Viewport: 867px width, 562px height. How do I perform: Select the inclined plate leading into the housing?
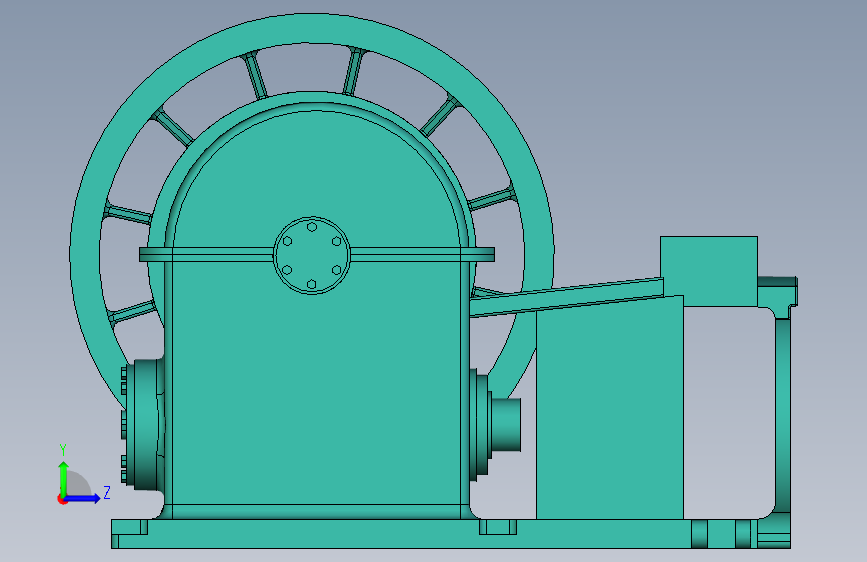(x=567, y=297)
